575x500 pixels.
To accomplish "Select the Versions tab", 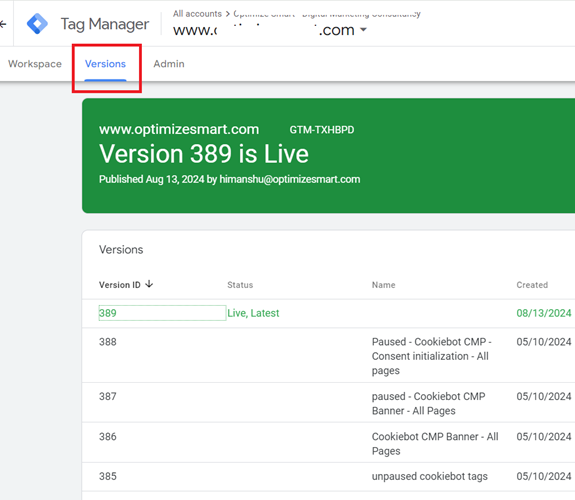I will tap(105, 64).
